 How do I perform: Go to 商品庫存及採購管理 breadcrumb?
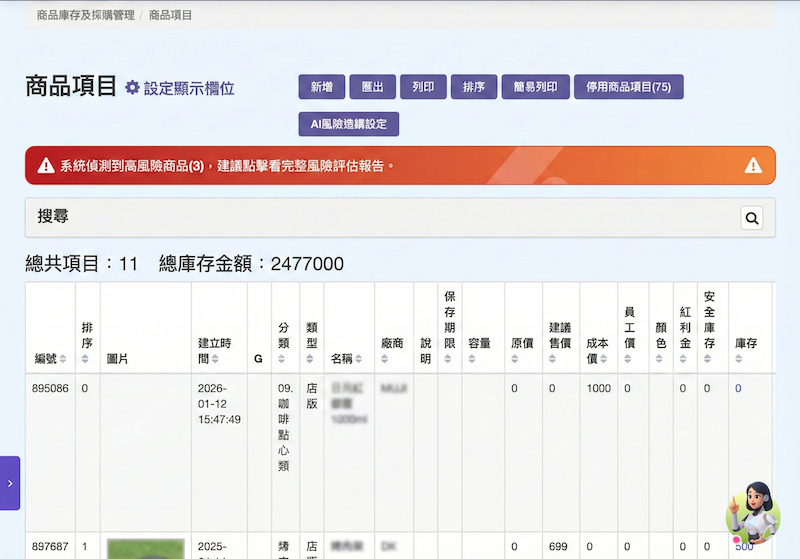coord(85,15)
